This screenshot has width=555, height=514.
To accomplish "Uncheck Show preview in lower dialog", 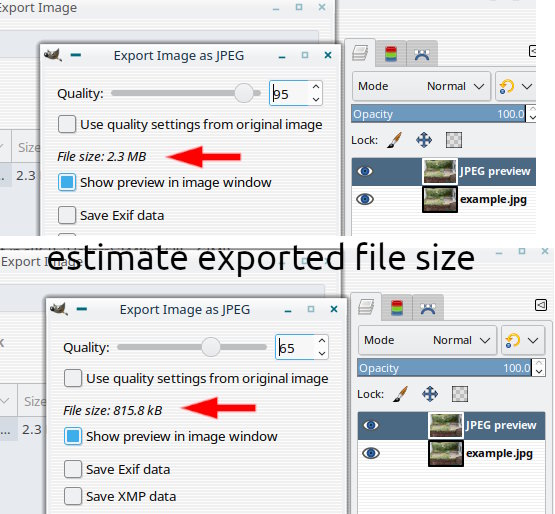I will click(73, 436).
